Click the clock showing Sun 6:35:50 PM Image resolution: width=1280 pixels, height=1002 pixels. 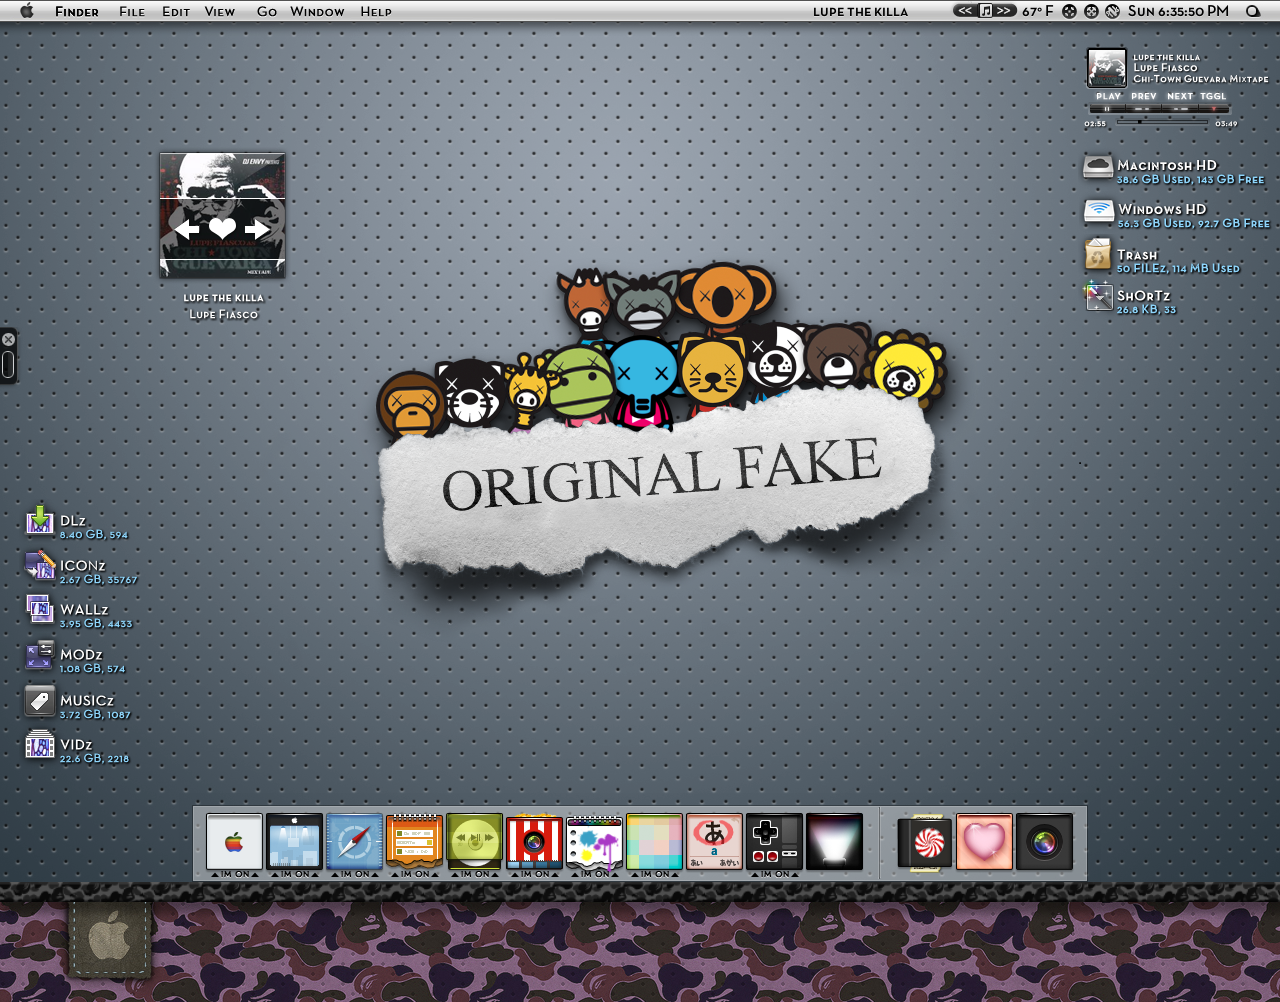point(1178,11)
